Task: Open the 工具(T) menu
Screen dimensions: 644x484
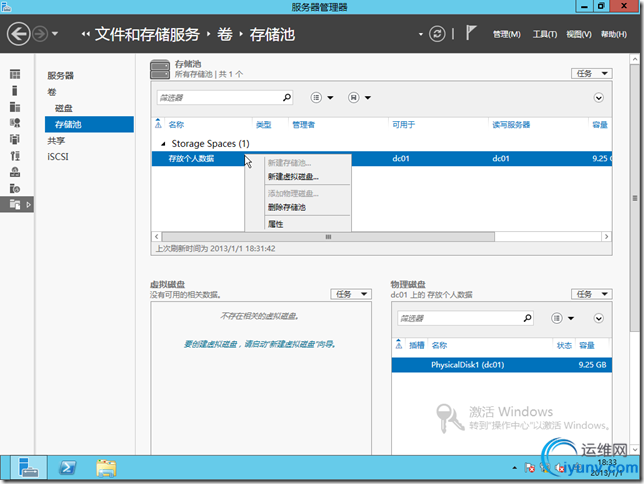Action: point(545,35)
